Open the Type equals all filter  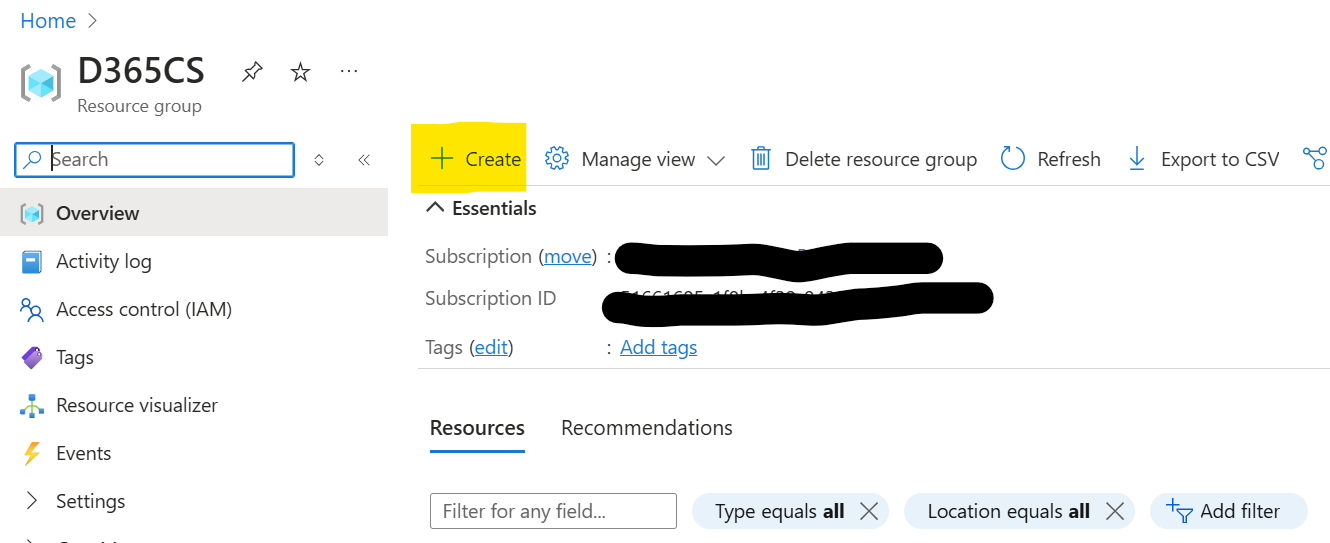pyautogui.click(x=779, y=511)
